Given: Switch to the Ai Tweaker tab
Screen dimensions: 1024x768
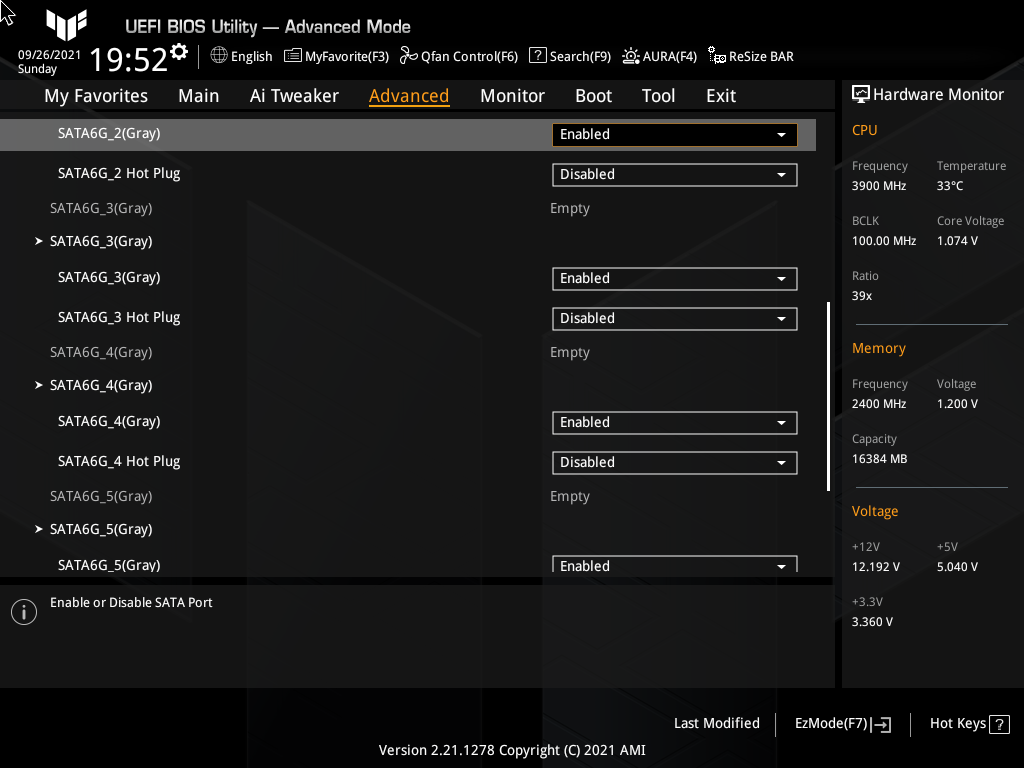Looking at the screenshot, I should click(x=294, y=95).
